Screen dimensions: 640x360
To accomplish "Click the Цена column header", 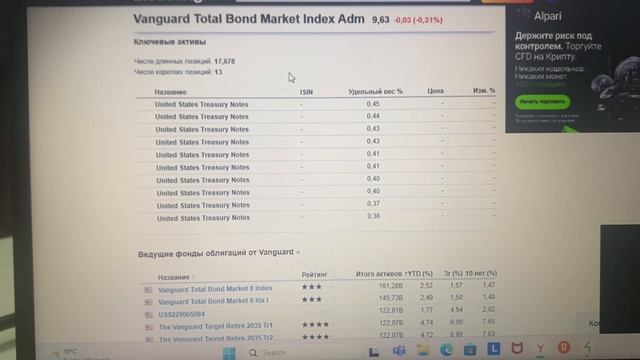I will tap(436, 91).
